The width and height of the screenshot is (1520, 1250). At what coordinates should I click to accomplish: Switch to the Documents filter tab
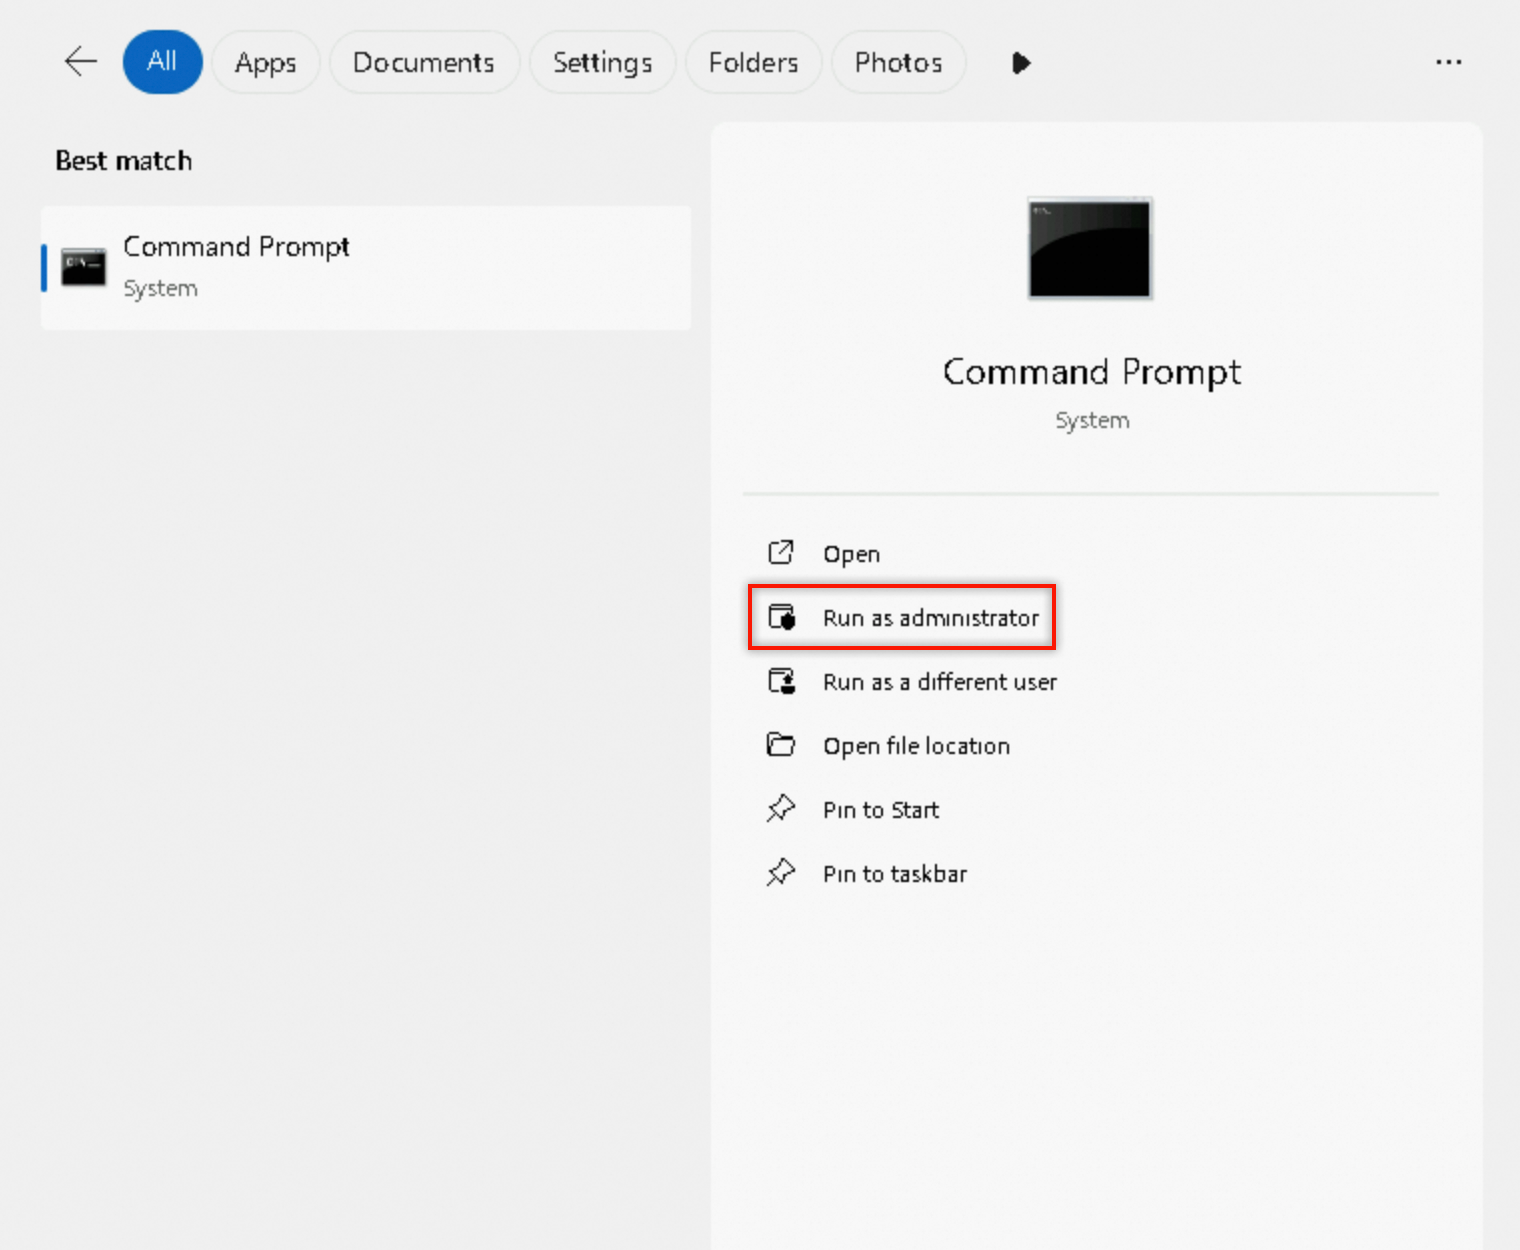point(424,62)
